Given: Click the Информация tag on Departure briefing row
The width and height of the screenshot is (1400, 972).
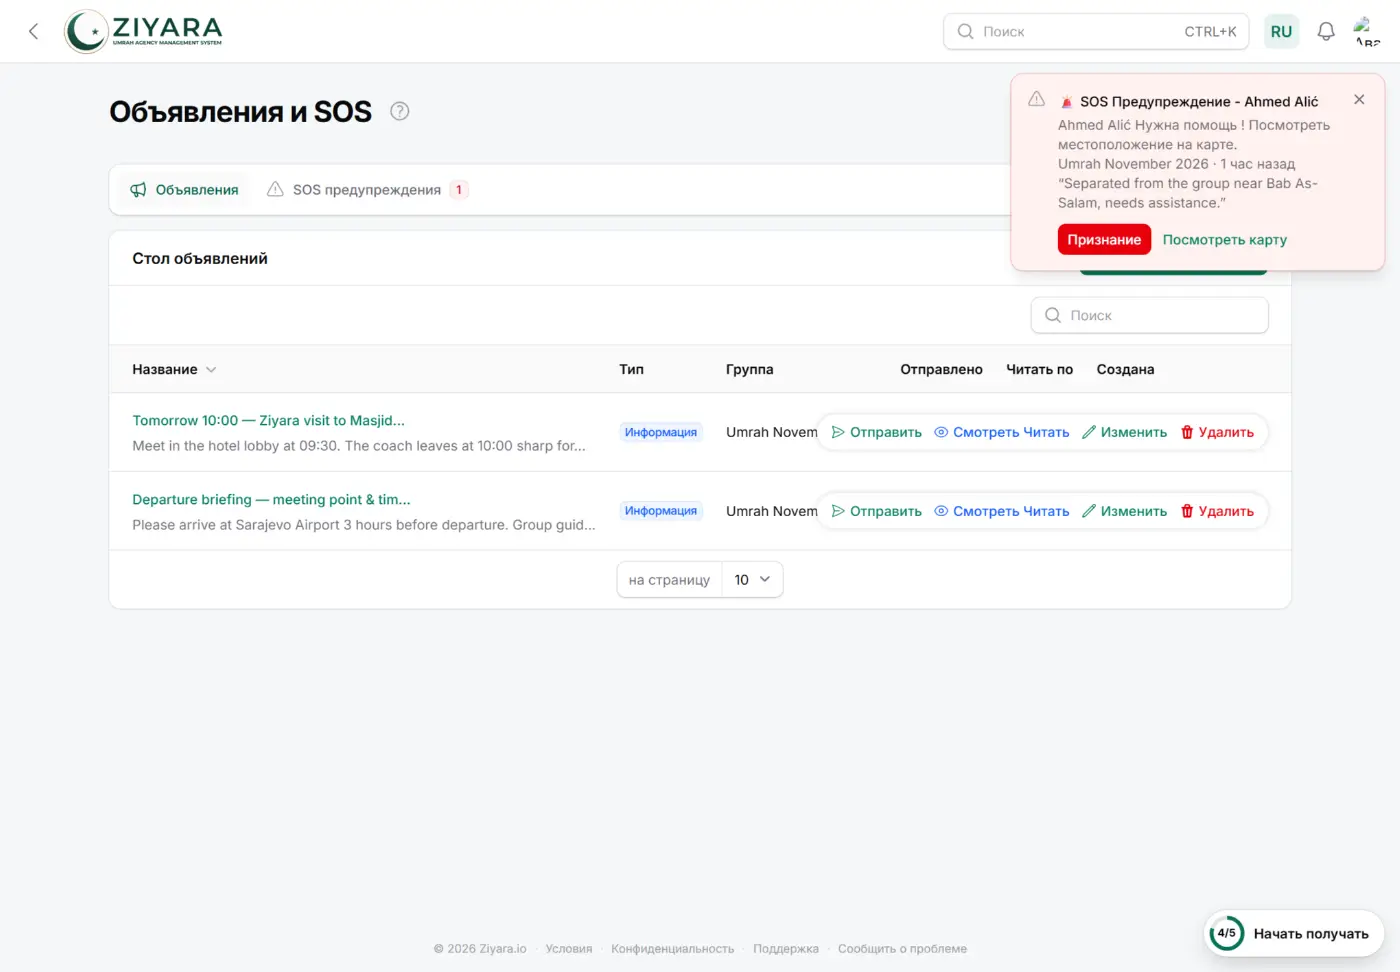Looking at the screenshot, I should [x=661, y=511].
